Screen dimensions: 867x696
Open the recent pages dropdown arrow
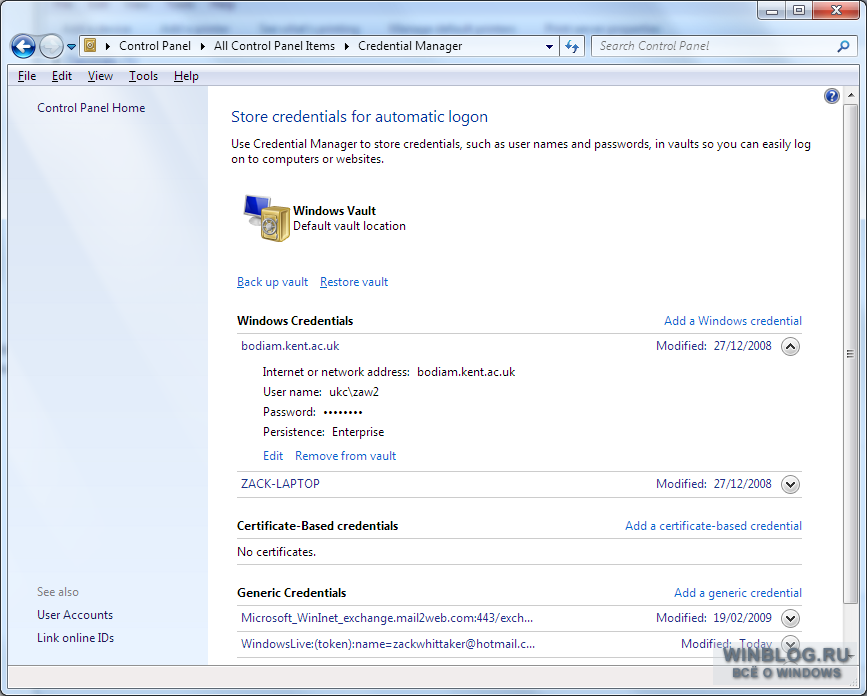click(71, 47)
